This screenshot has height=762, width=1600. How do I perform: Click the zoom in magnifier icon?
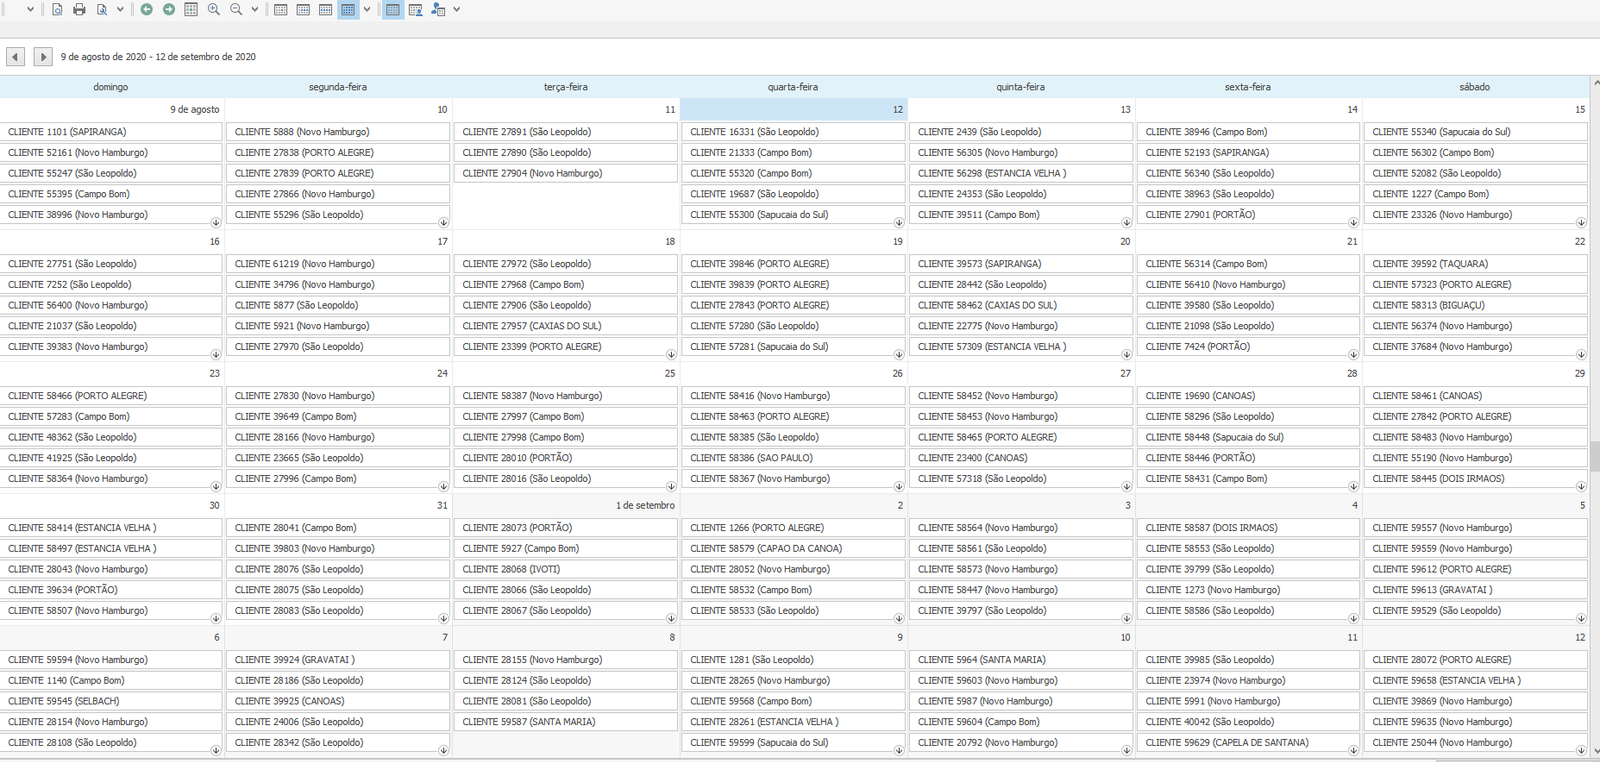click(x=213, y=10)
